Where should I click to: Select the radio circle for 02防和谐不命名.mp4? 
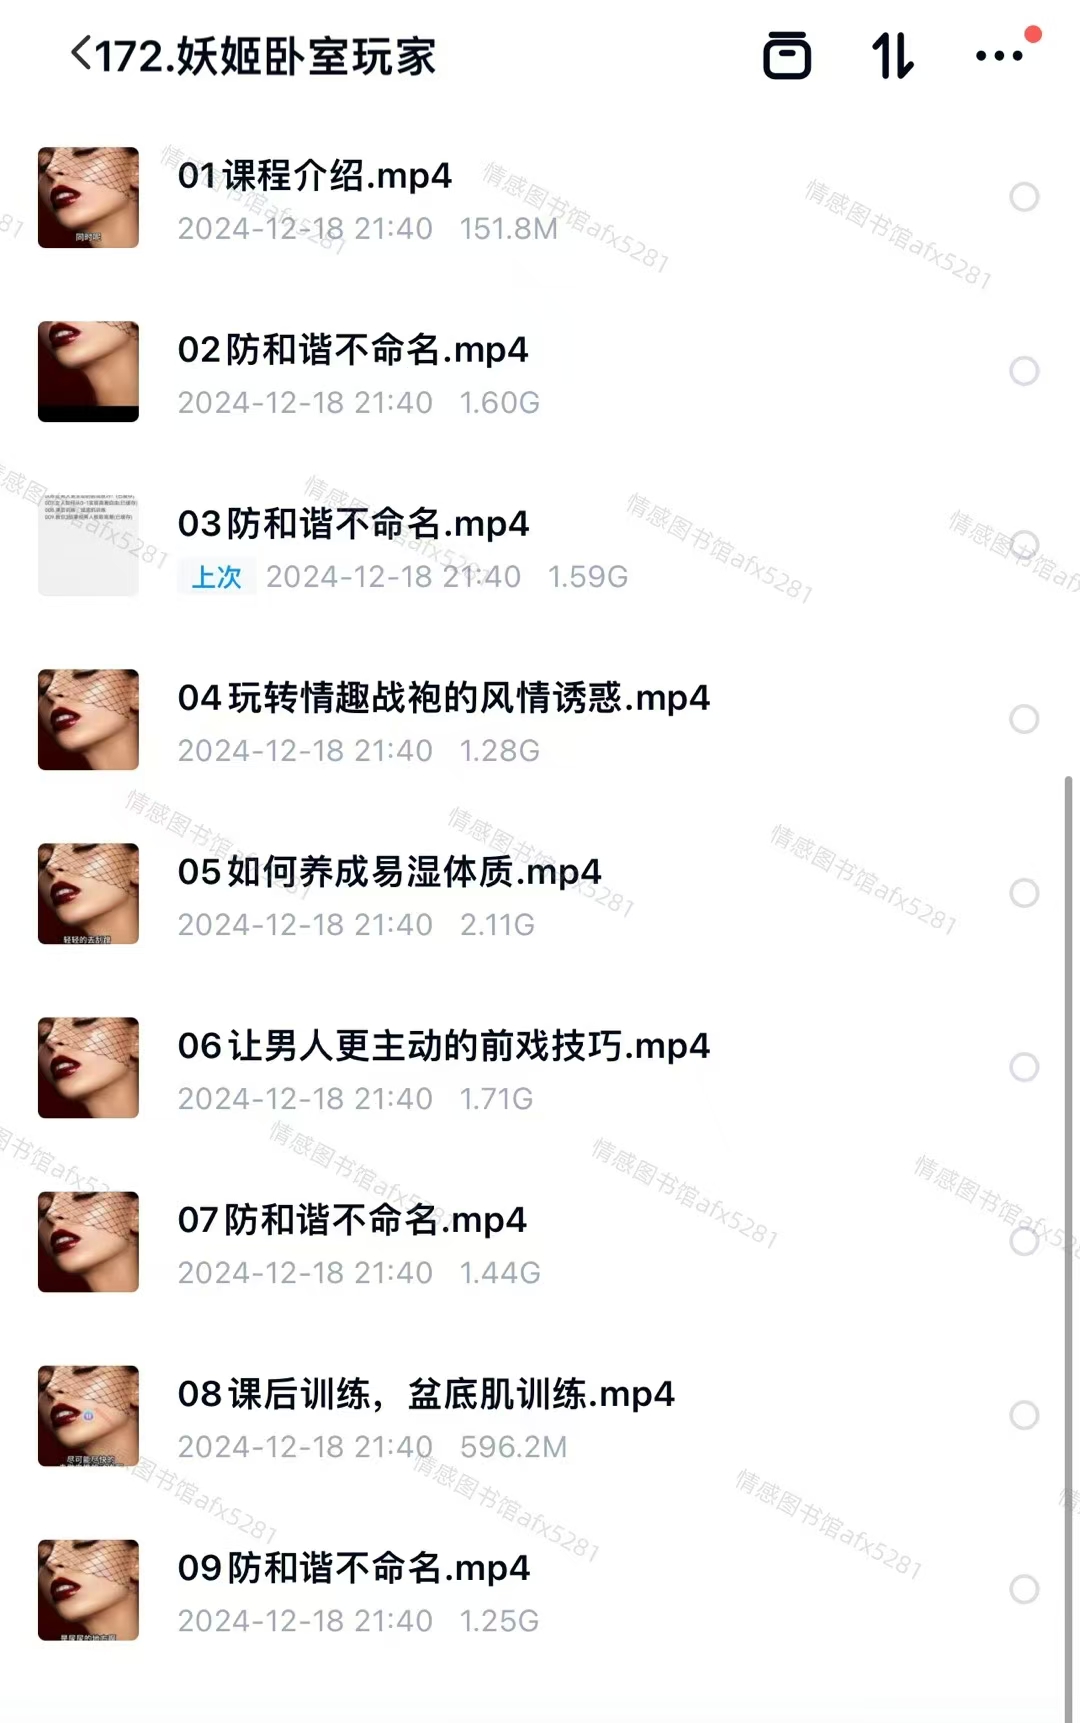click(1024, 371)
